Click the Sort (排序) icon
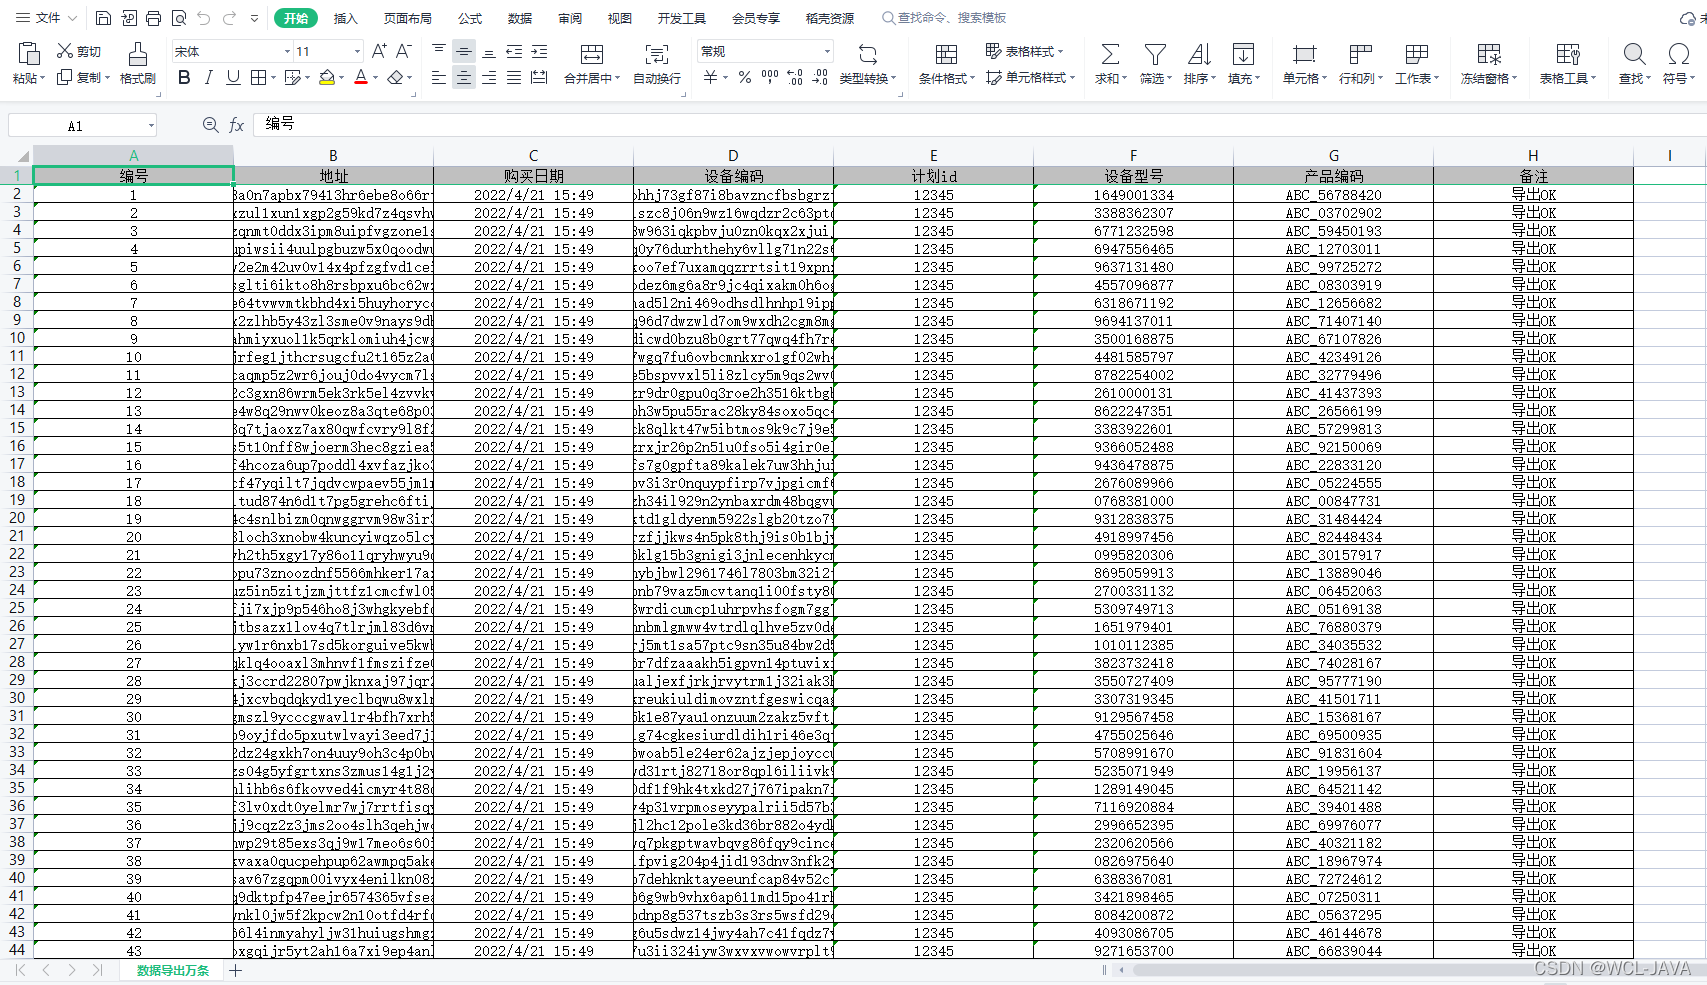 coord(1199,54)
